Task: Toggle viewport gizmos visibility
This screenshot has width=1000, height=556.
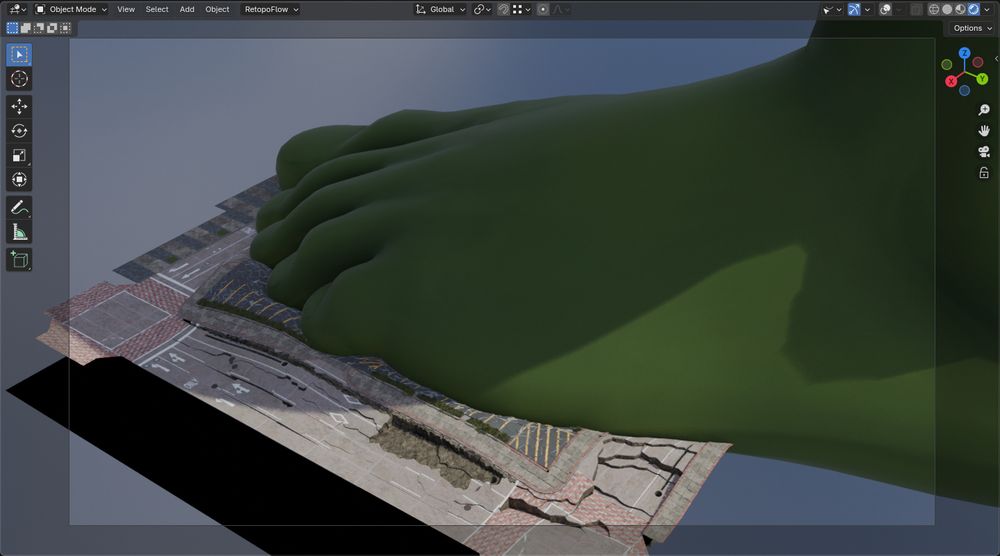Action: click(854, 10)
